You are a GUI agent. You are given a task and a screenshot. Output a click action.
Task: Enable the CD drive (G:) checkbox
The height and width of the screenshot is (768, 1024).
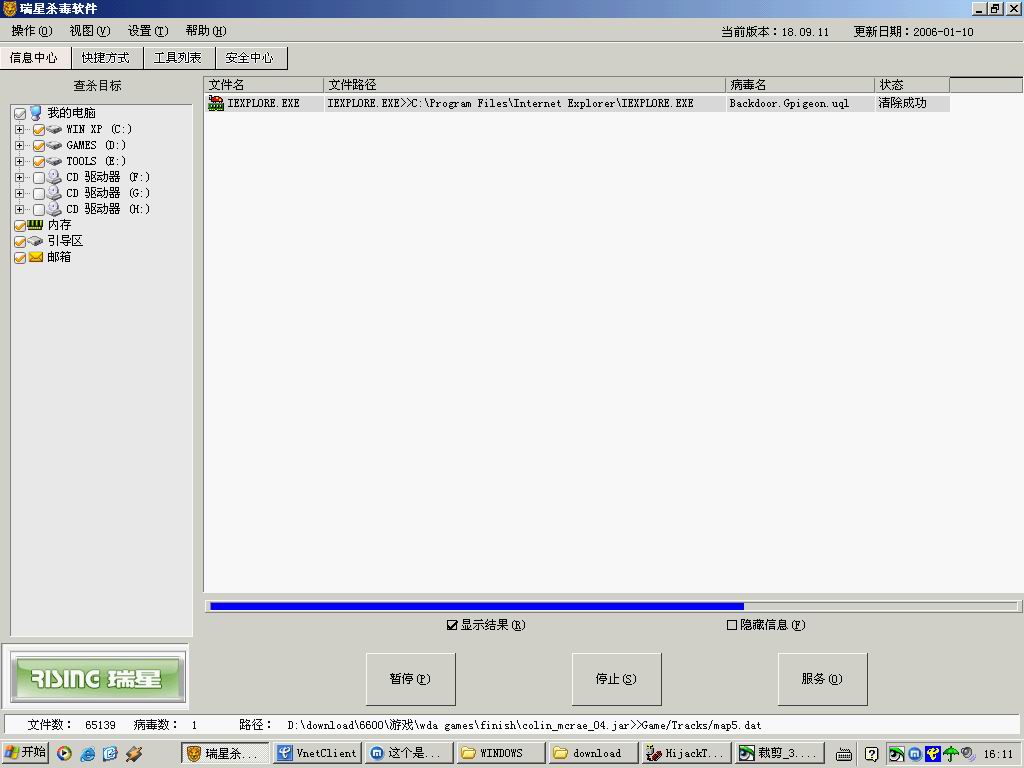click(x=39, y=193)
